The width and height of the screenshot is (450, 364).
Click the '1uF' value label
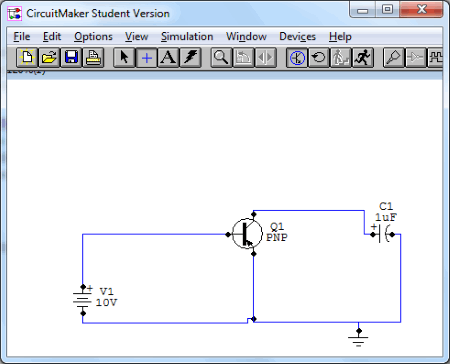pyautogui.click(x=386, y=217)
